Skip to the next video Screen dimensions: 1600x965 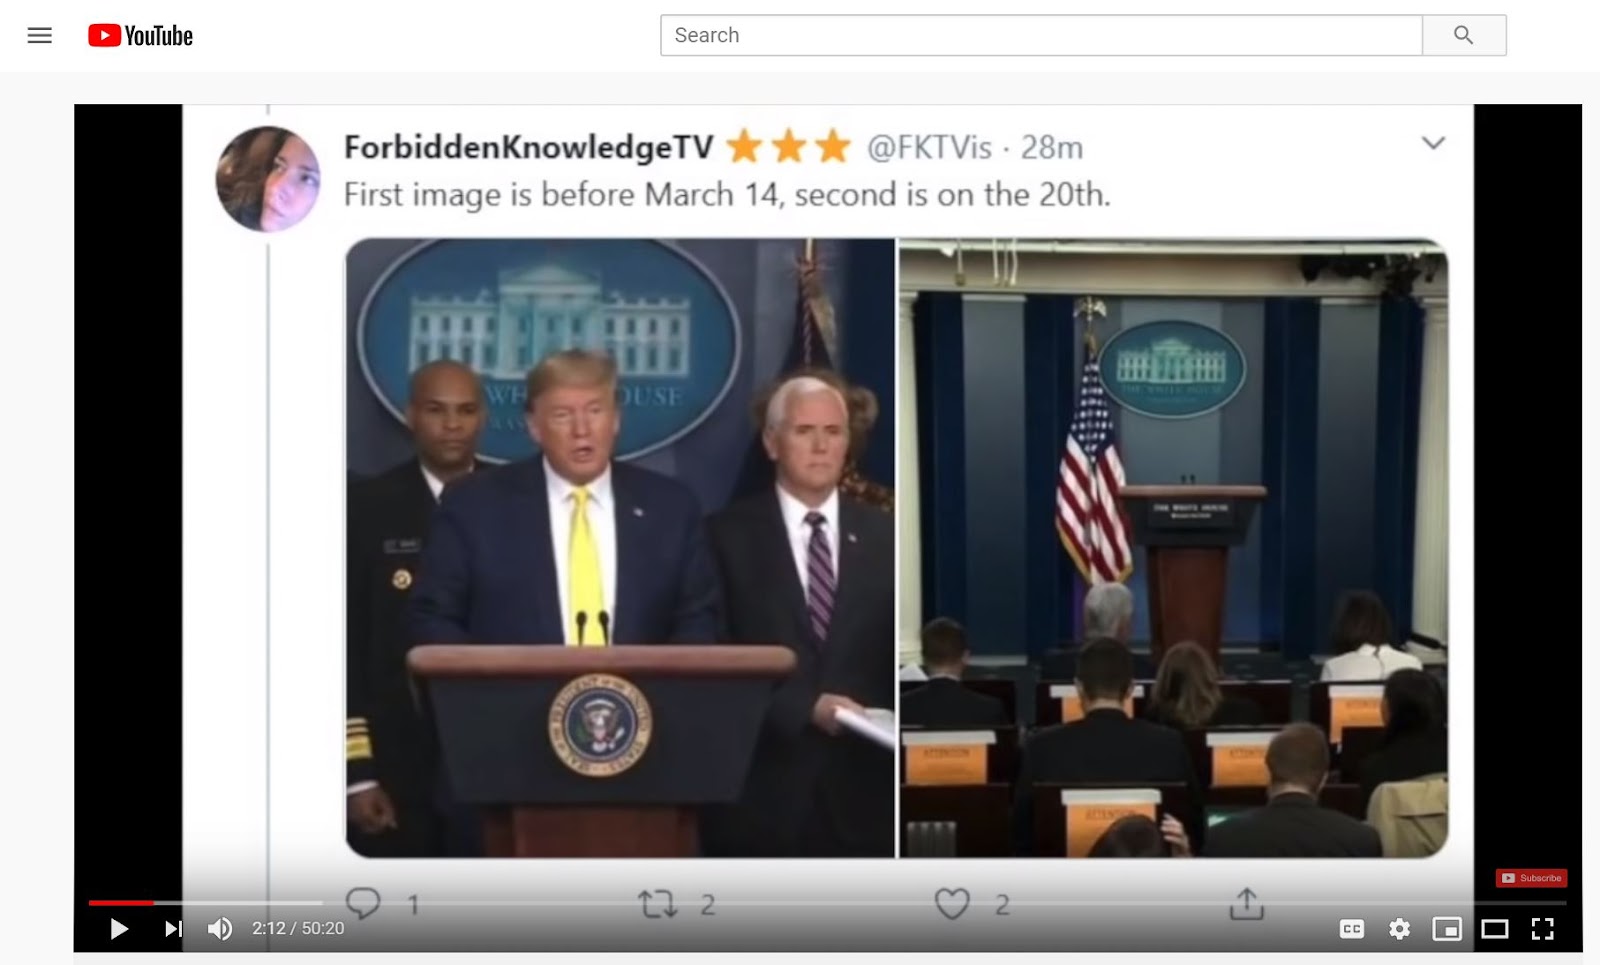pos(173,929)
